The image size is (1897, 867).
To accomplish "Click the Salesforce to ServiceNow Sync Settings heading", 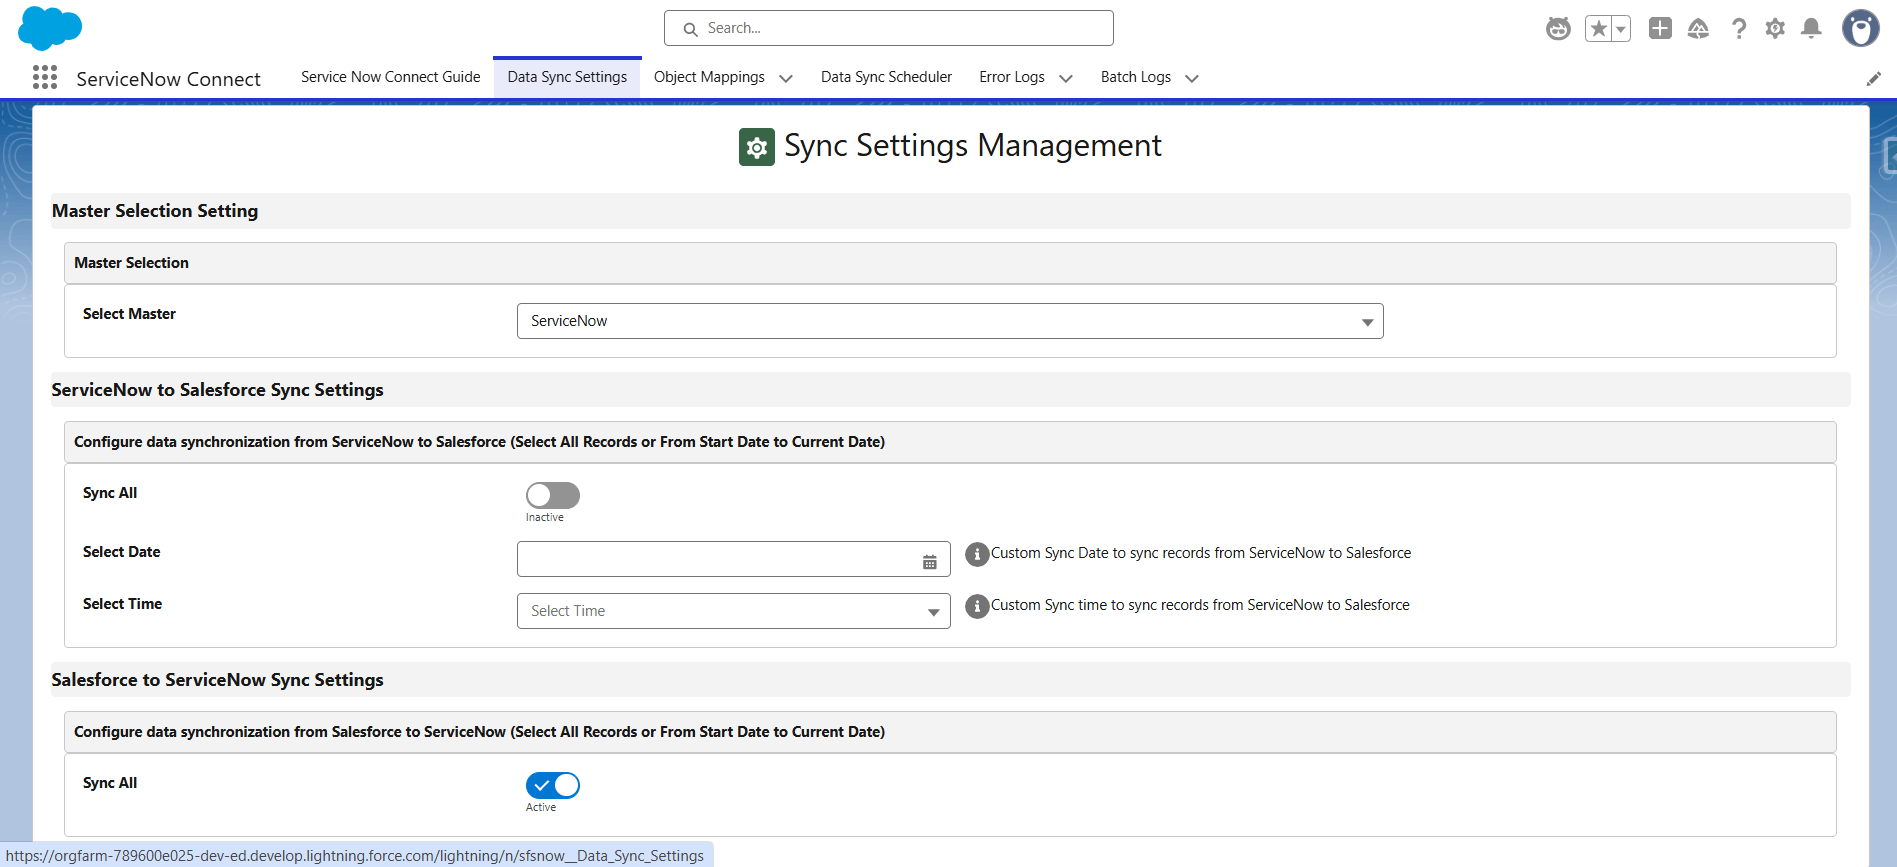I will point(218,680).
